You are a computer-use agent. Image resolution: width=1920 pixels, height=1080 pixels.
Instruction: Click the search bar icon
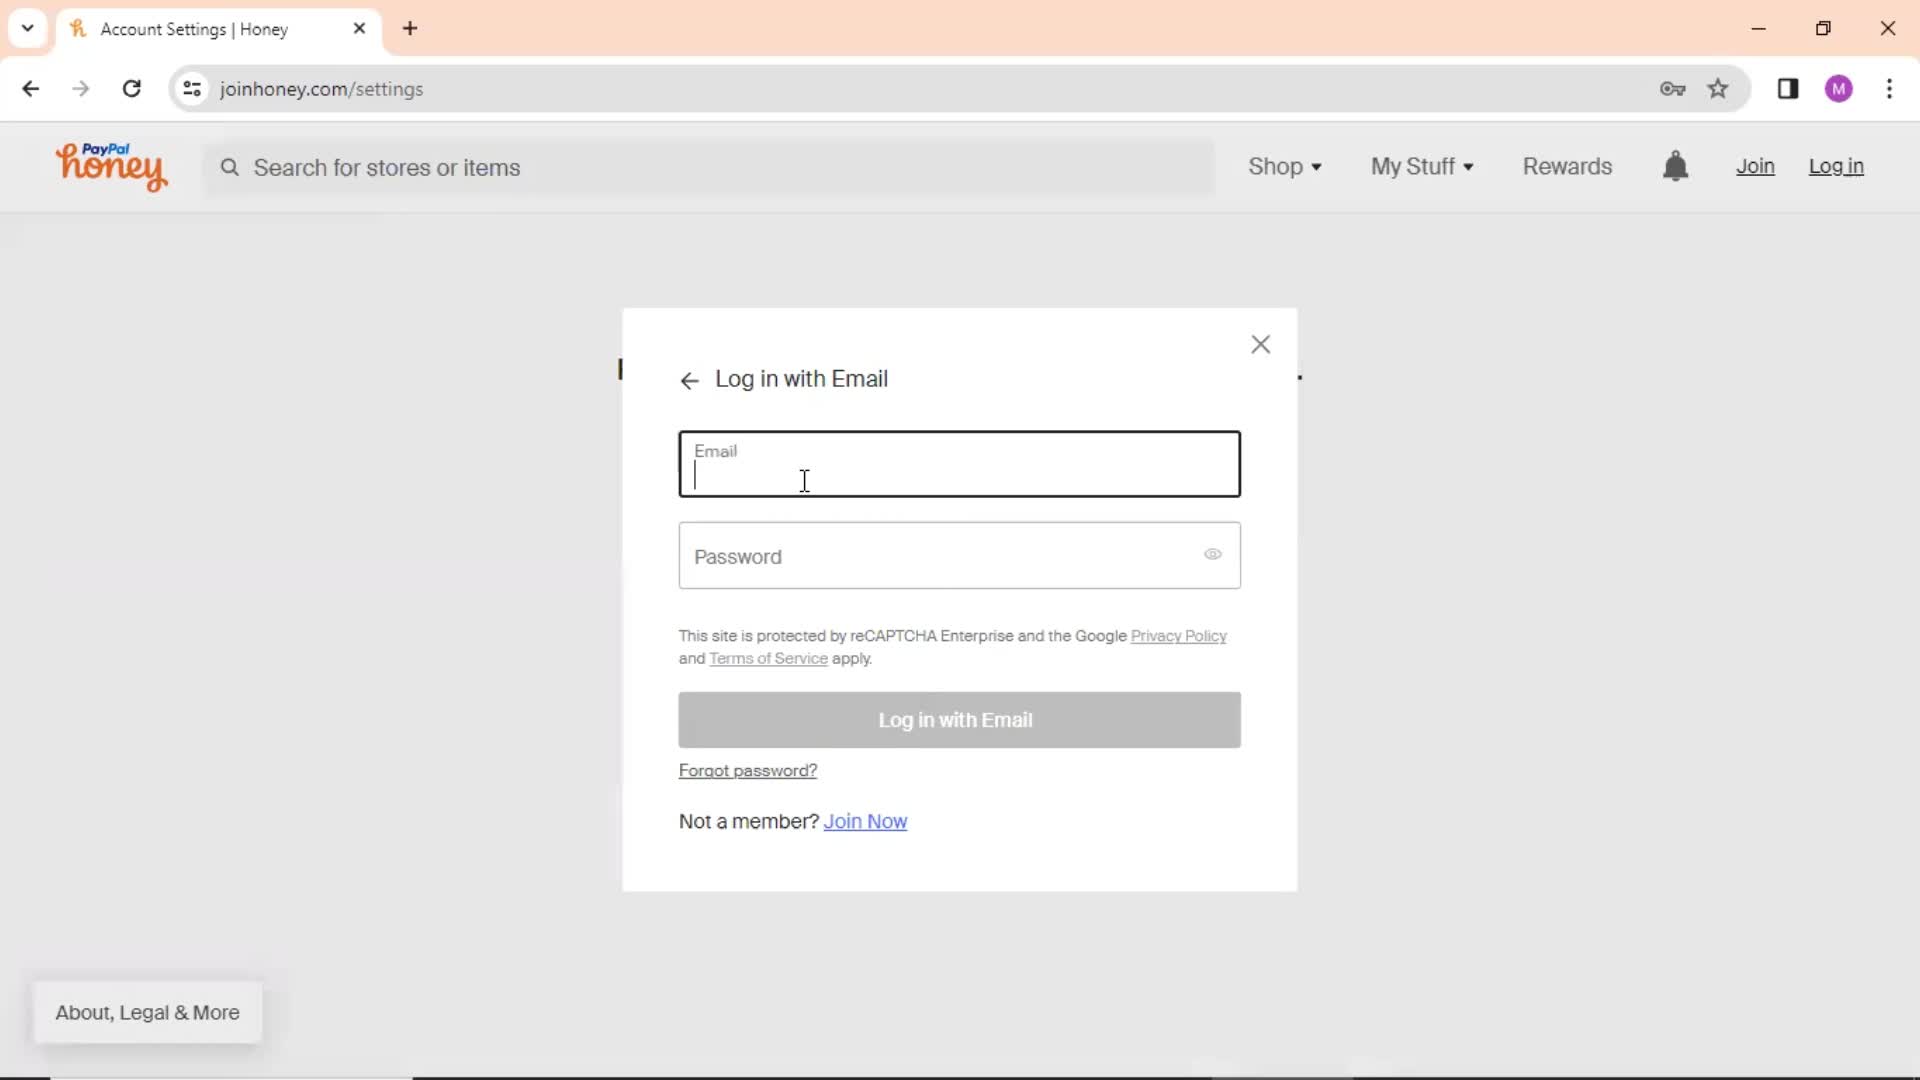coord(229,166)
